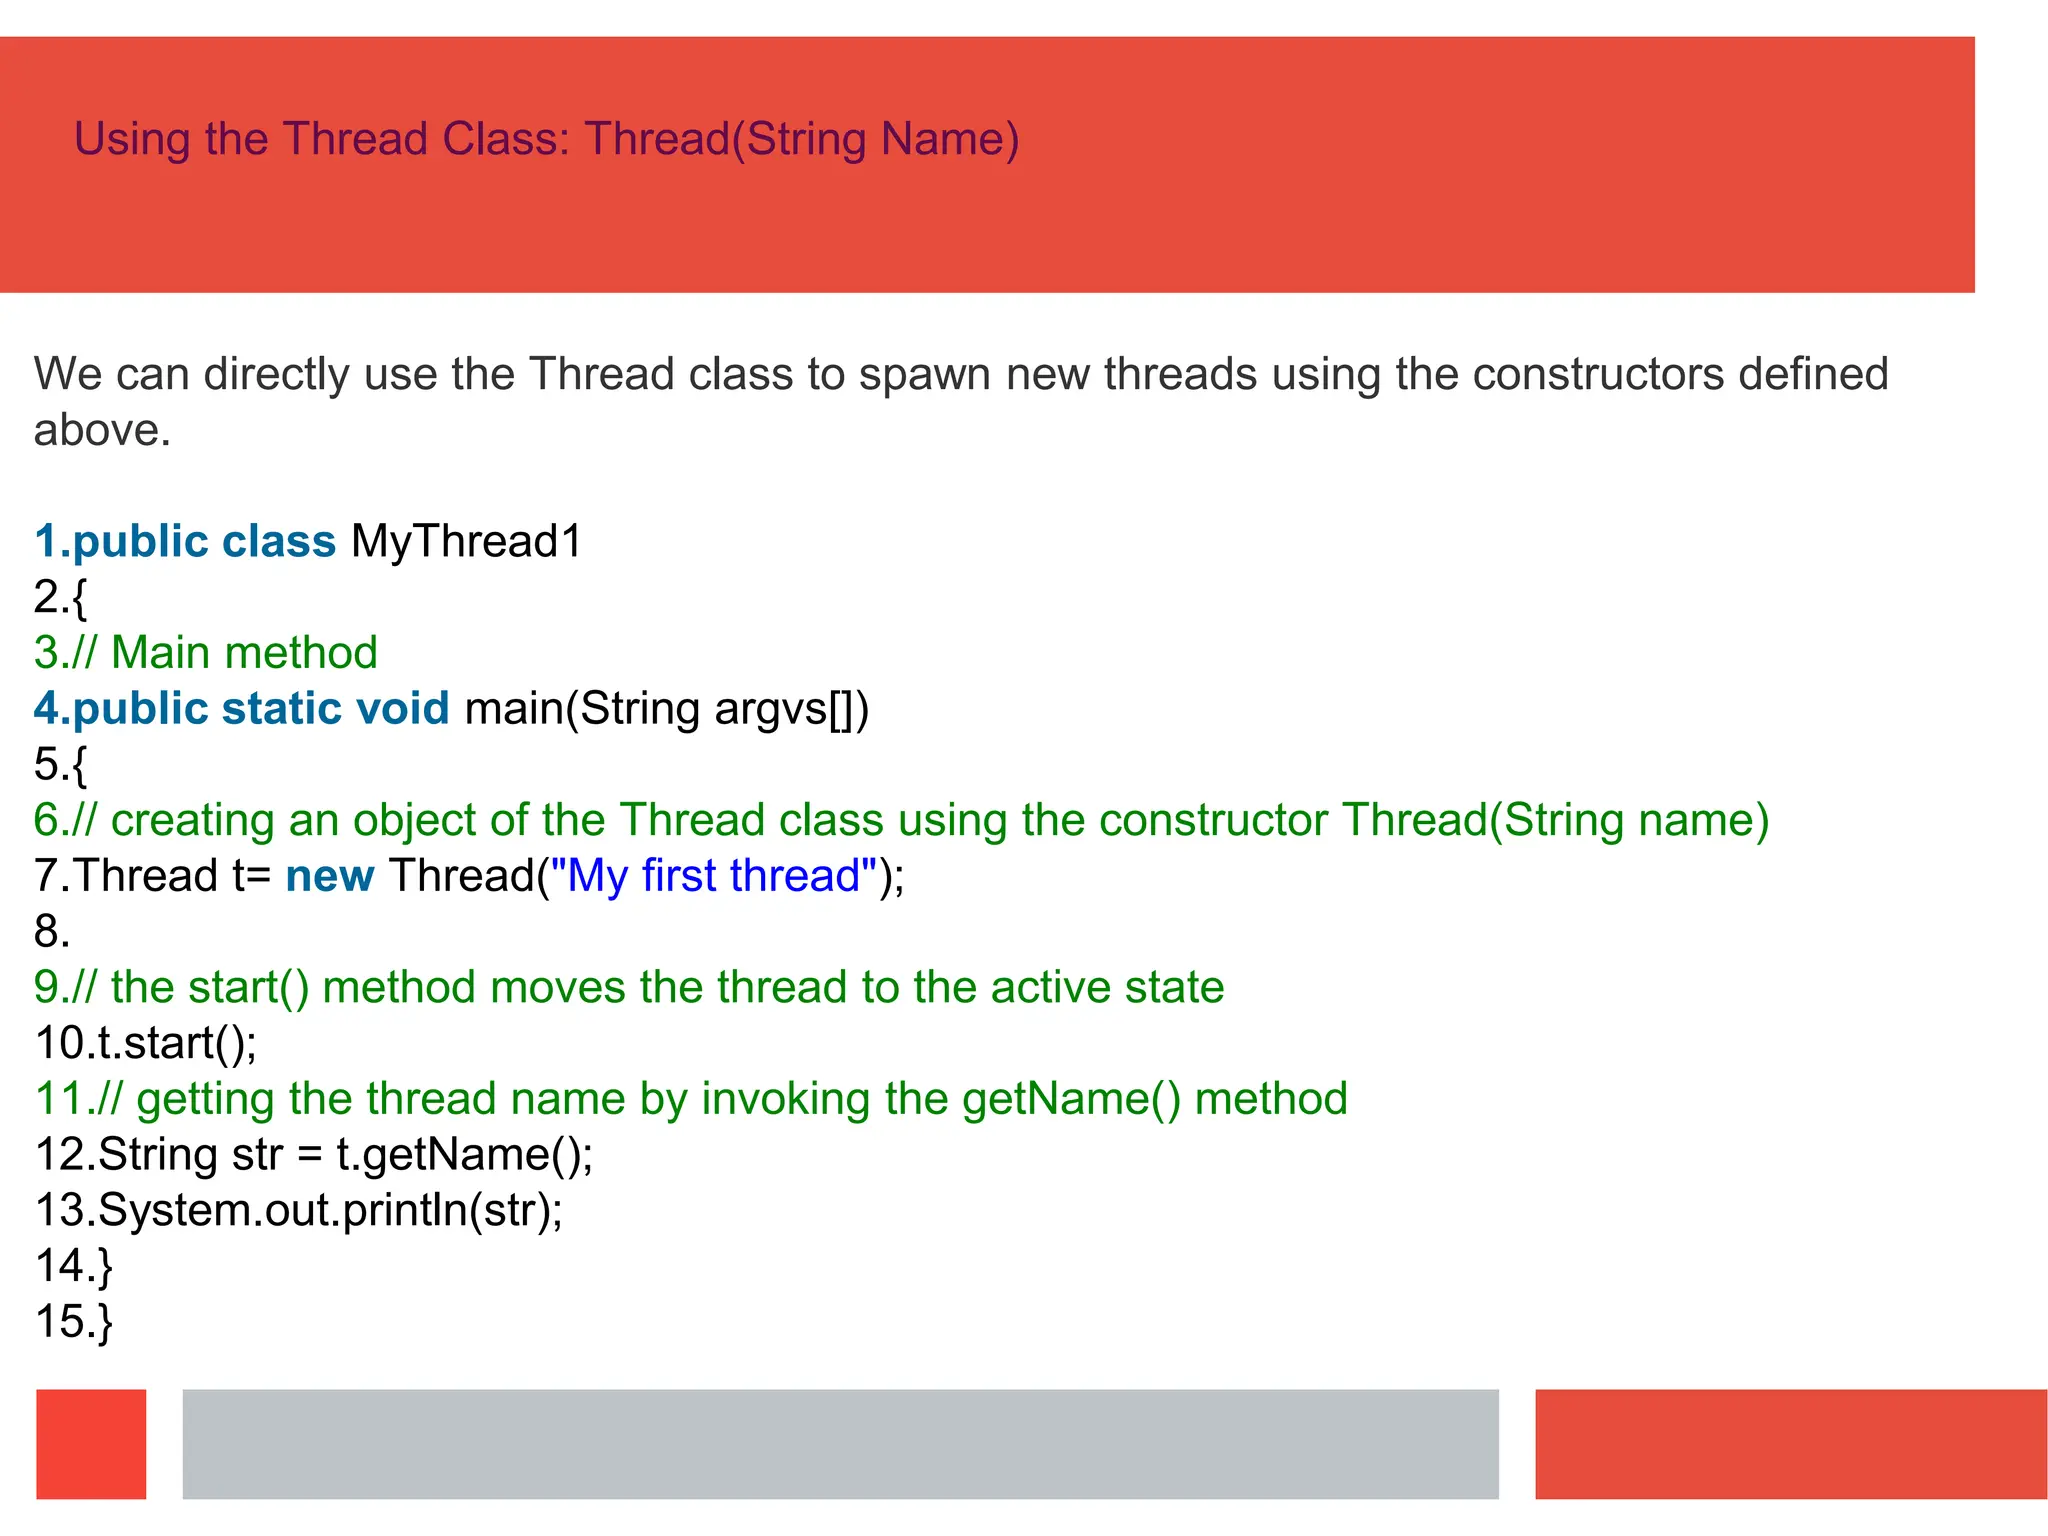
Task: Click the empty line 8
Action: click(x=52, y=932)
